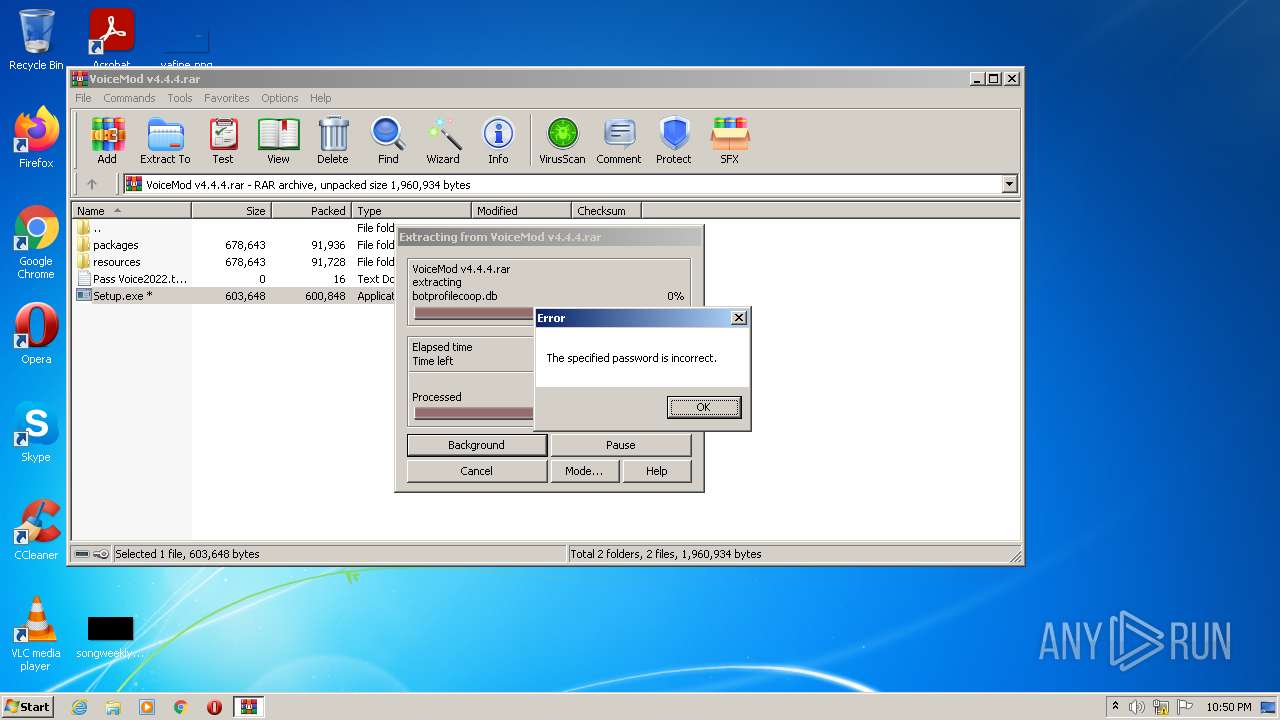Open the File menu

[83, 98]
